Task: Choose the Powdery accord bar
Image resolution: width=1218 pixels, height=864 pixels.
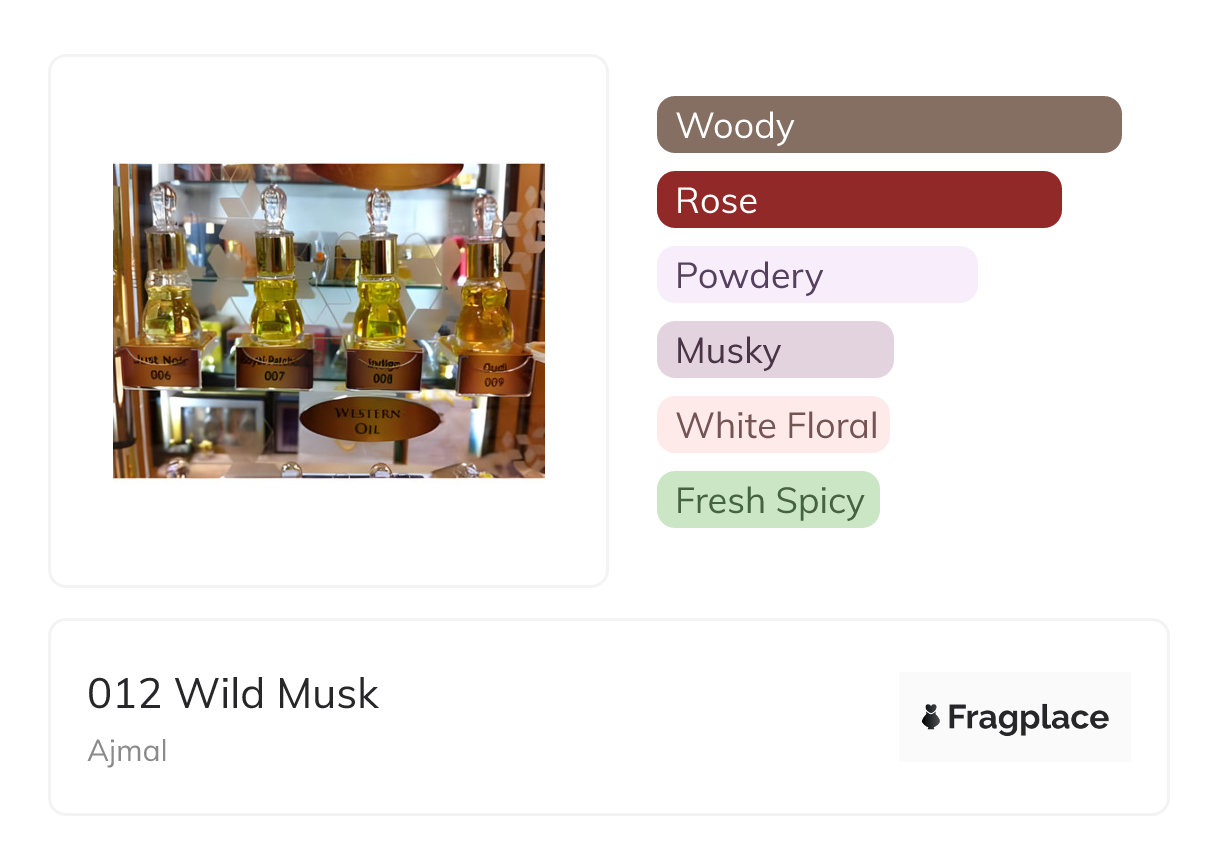Action: point(817,275)
